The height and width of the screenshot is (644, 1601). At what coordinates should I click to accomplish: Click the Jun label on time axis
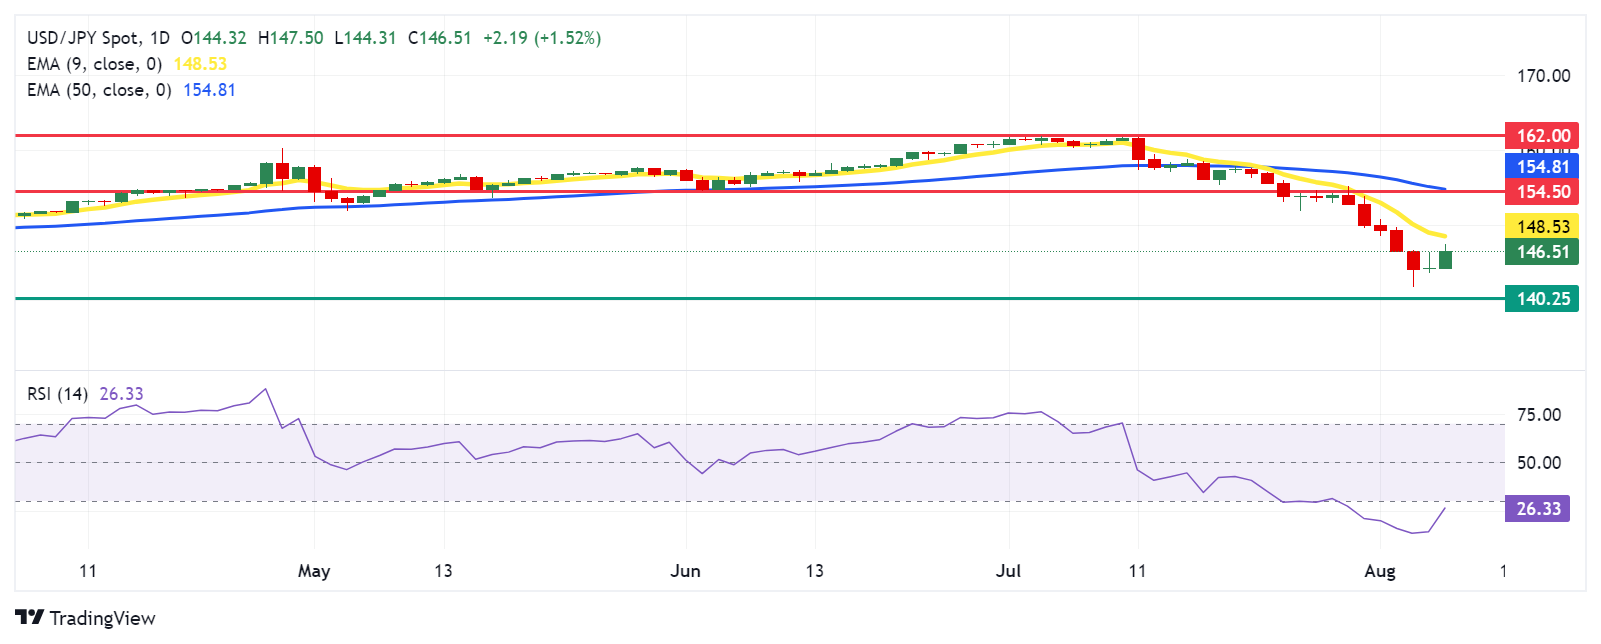point(685,571)
